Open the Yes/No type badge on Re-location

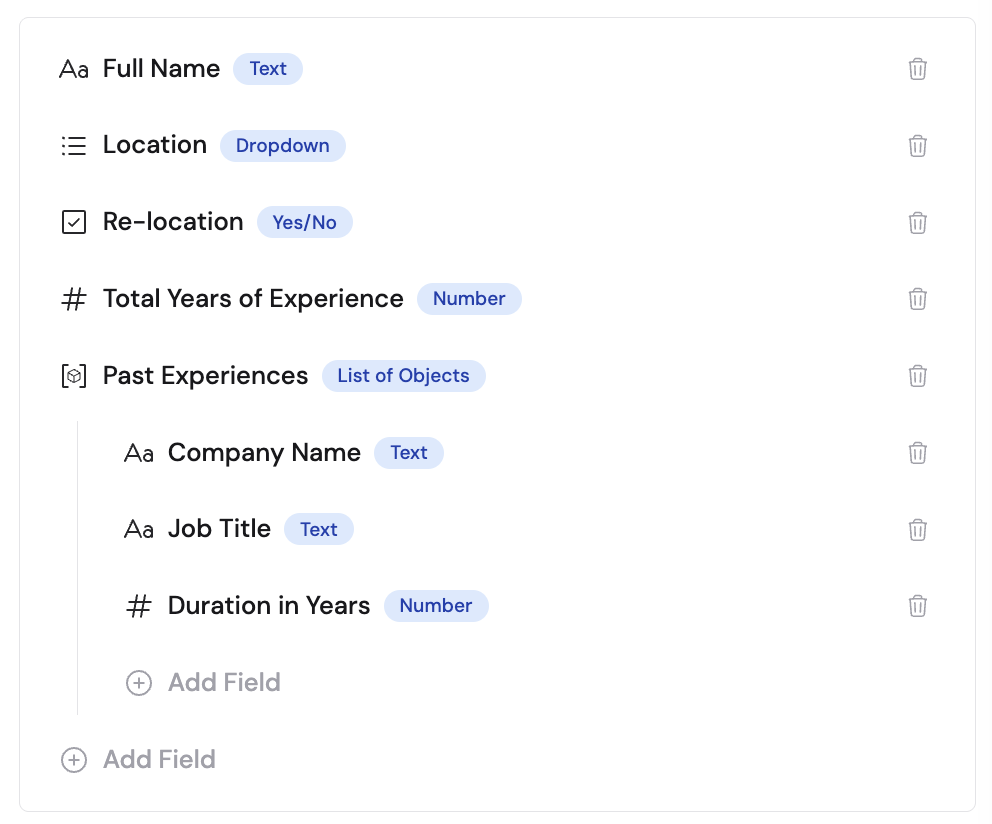tap(304, 221)
